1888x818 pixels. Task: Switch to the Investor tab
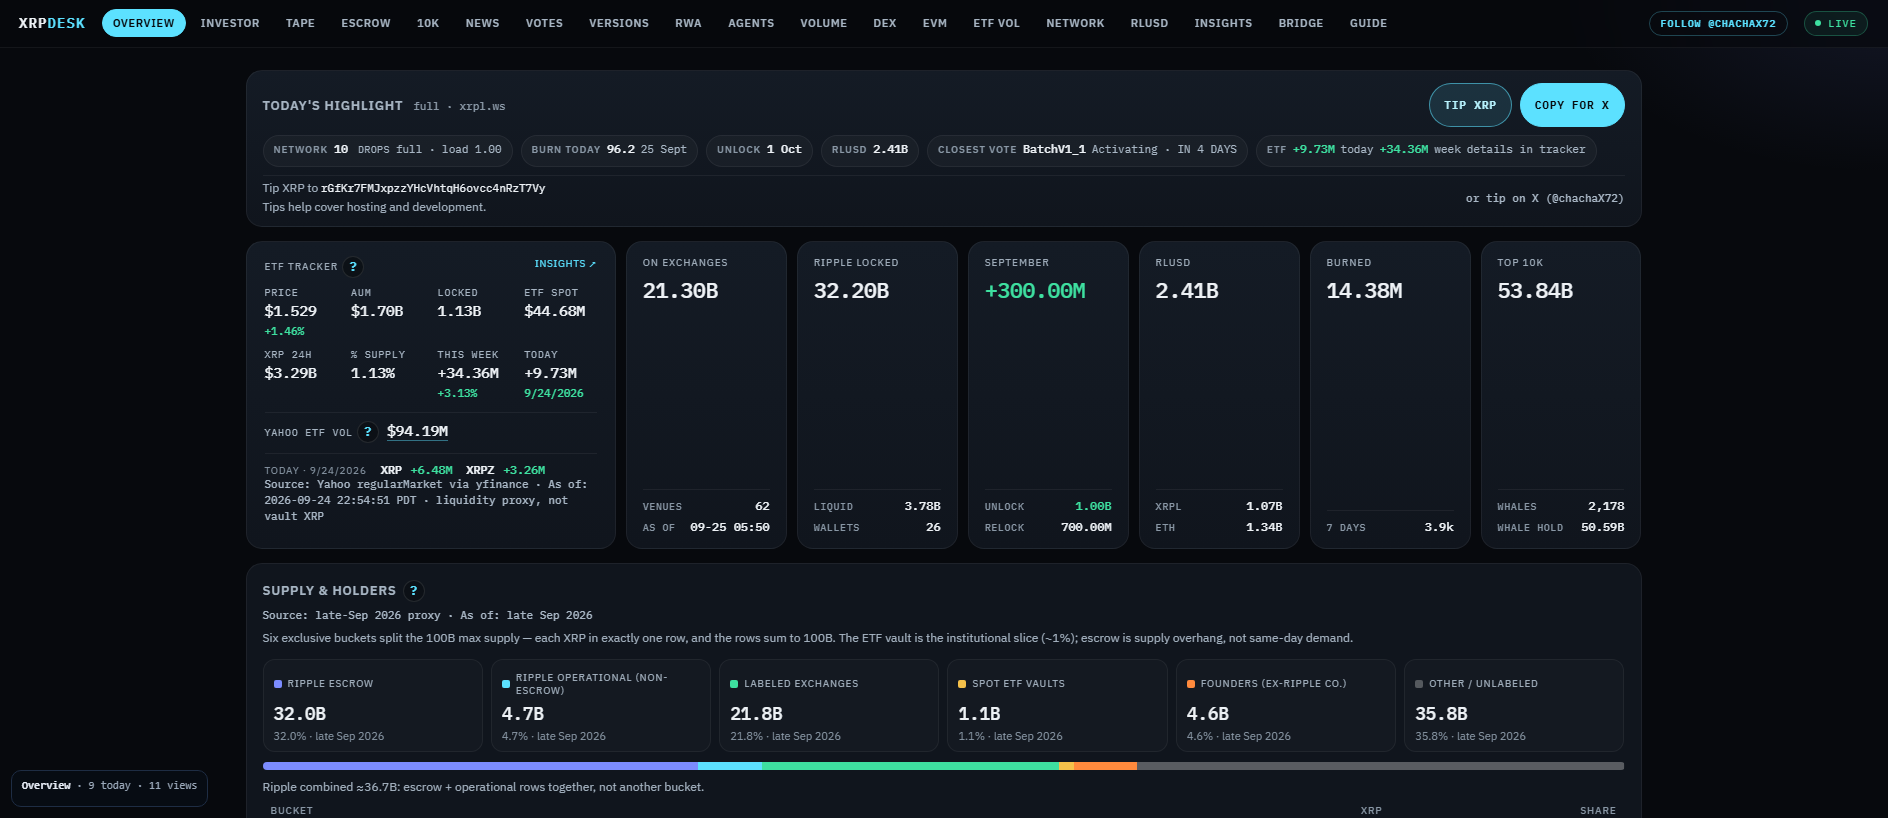[x=230, y=23]
